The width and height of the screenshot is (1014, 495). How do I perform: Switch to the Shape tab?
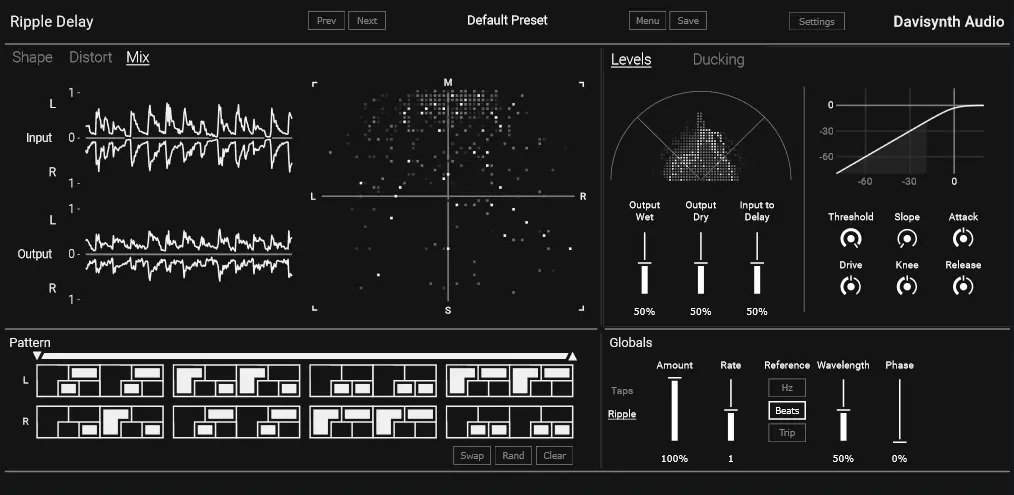coord(32,58)
